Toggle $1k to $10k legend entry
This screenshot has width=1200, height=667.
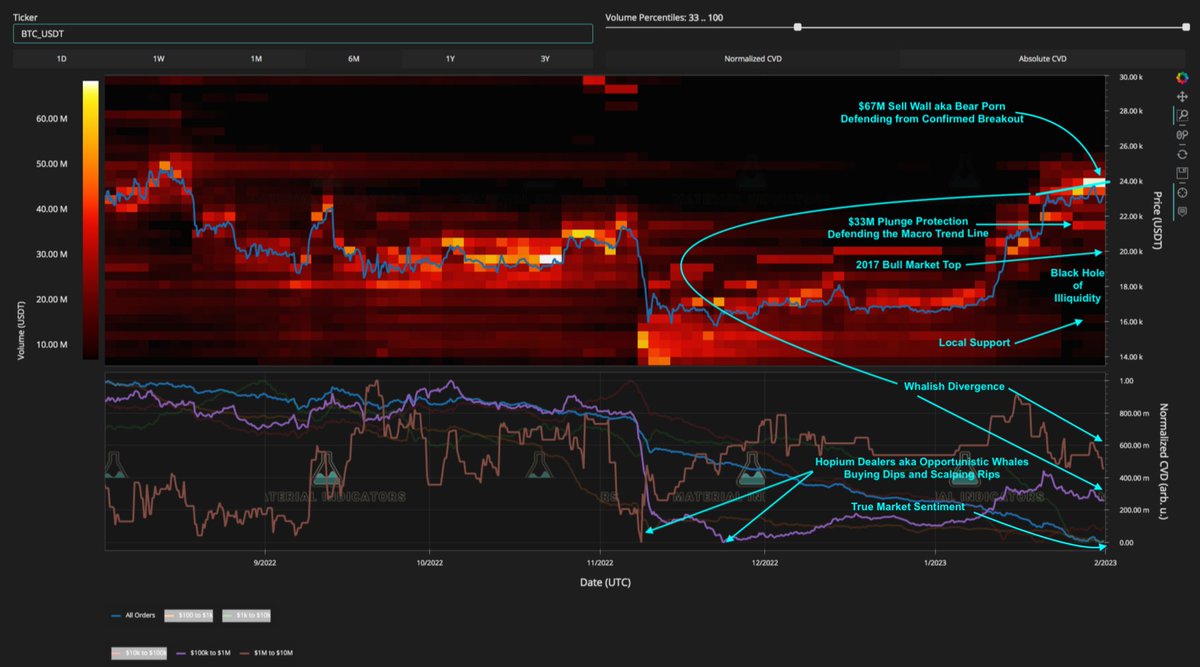coord(245,615)
